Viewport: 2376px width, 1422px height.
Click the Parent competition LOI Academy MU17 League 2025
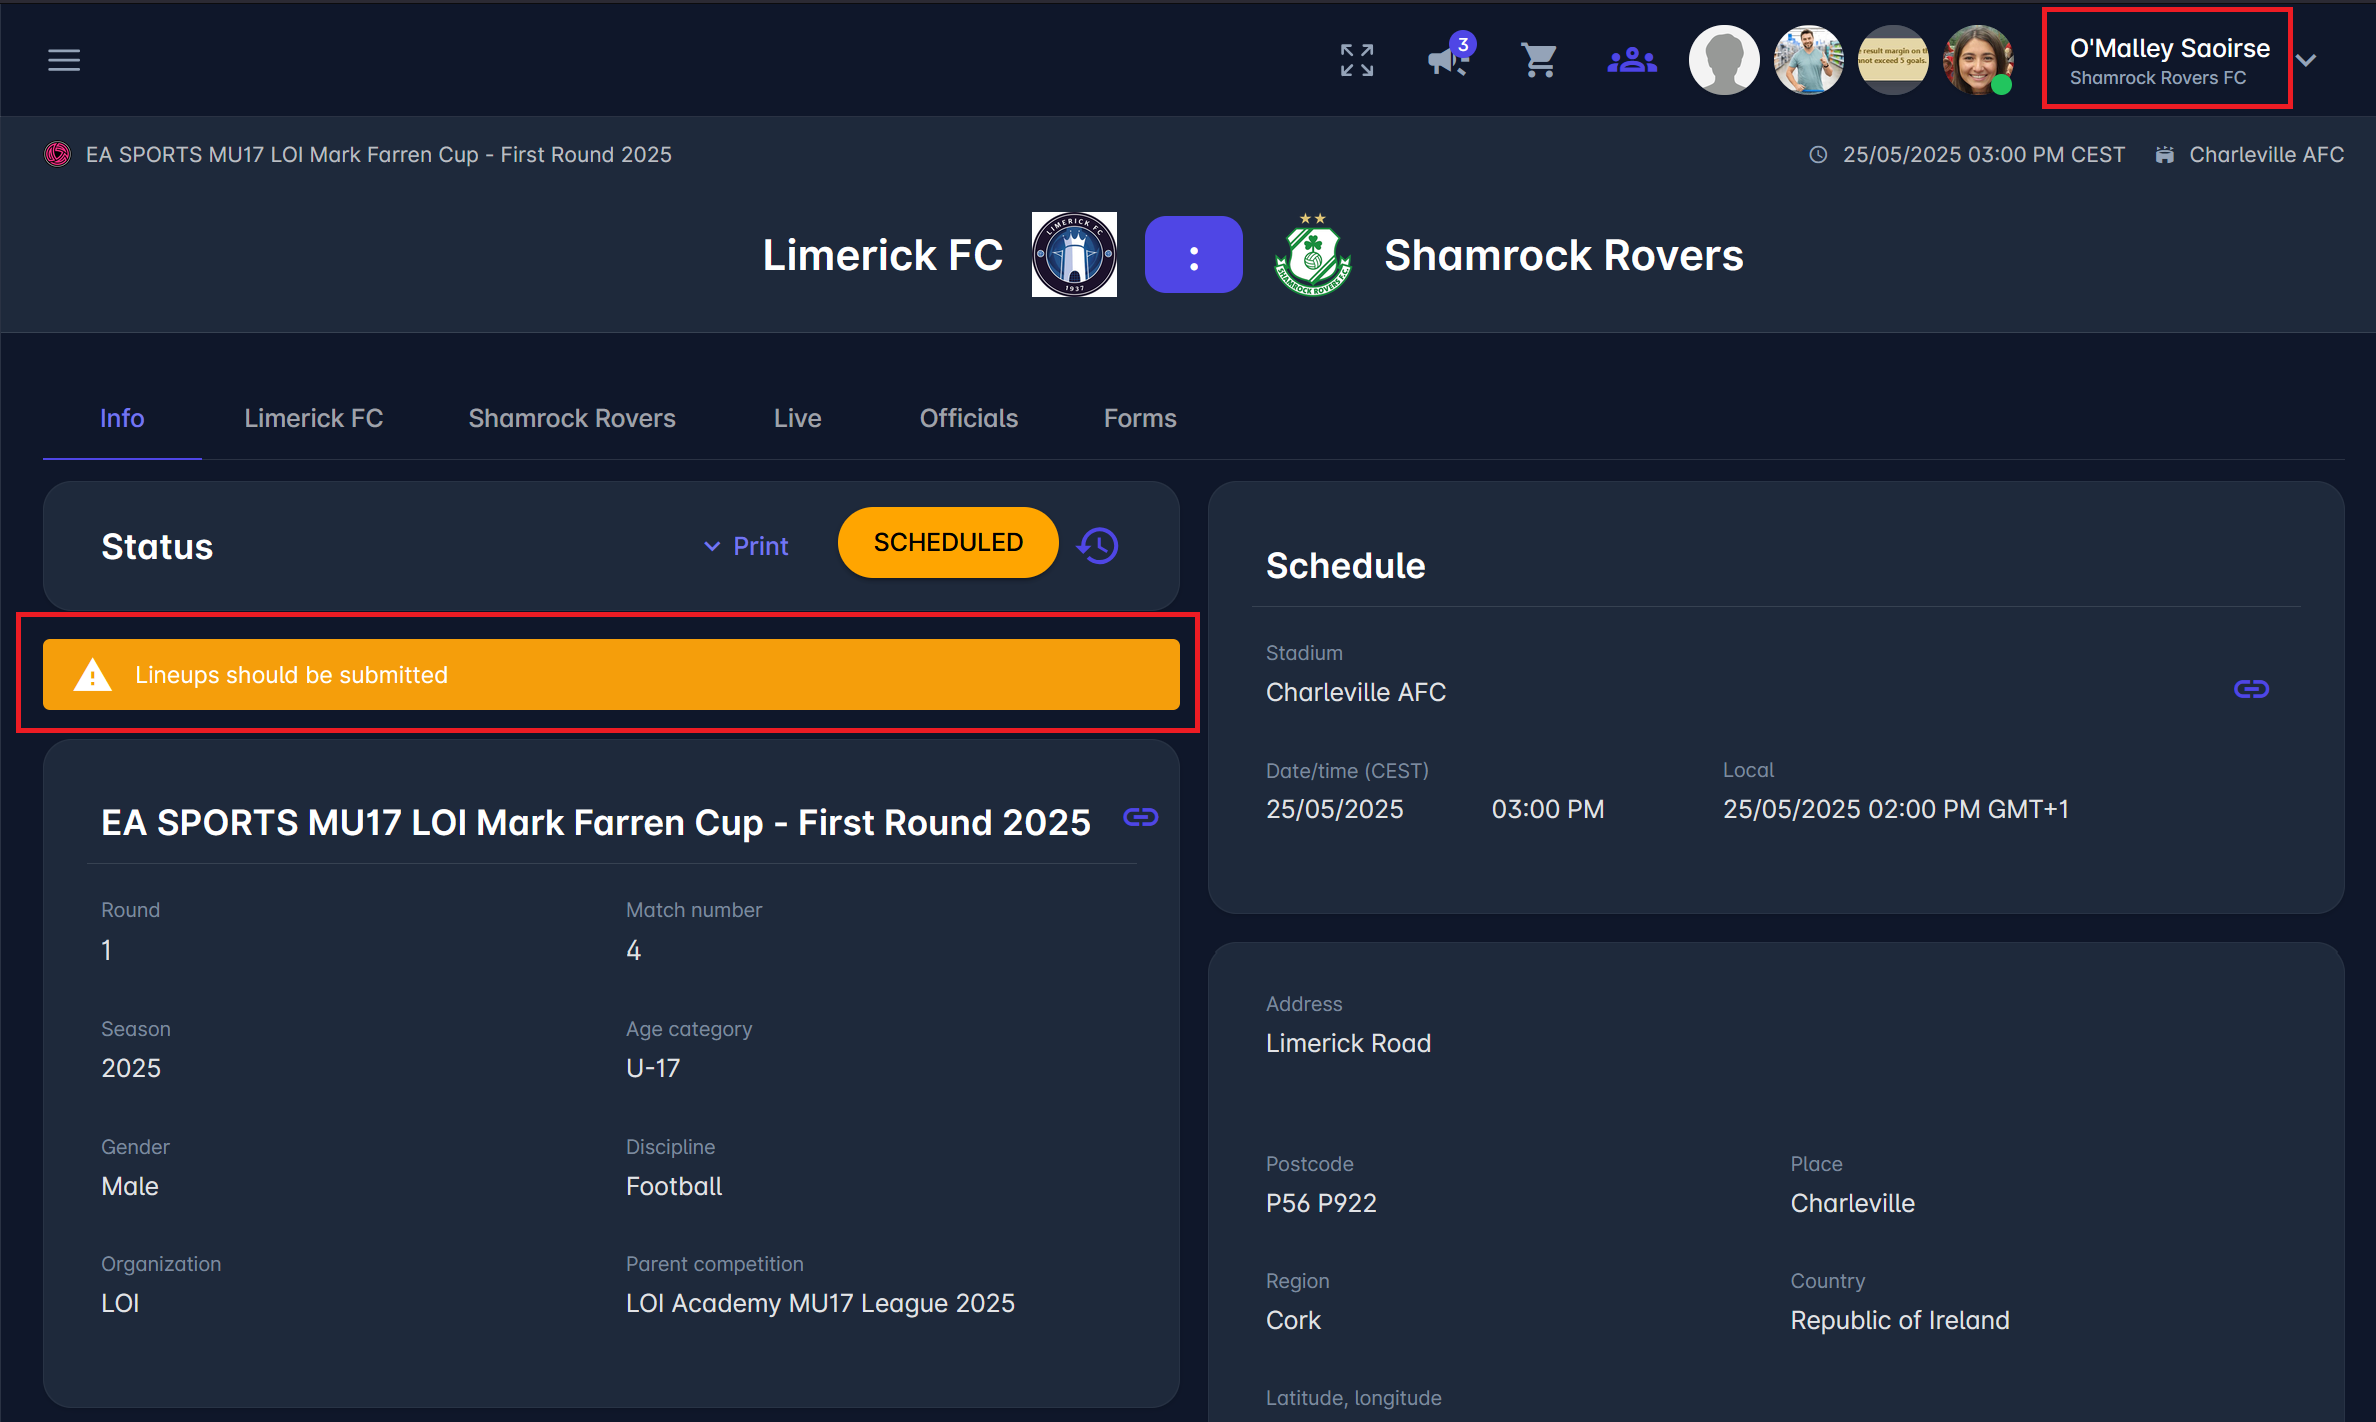pos(820,1303)
